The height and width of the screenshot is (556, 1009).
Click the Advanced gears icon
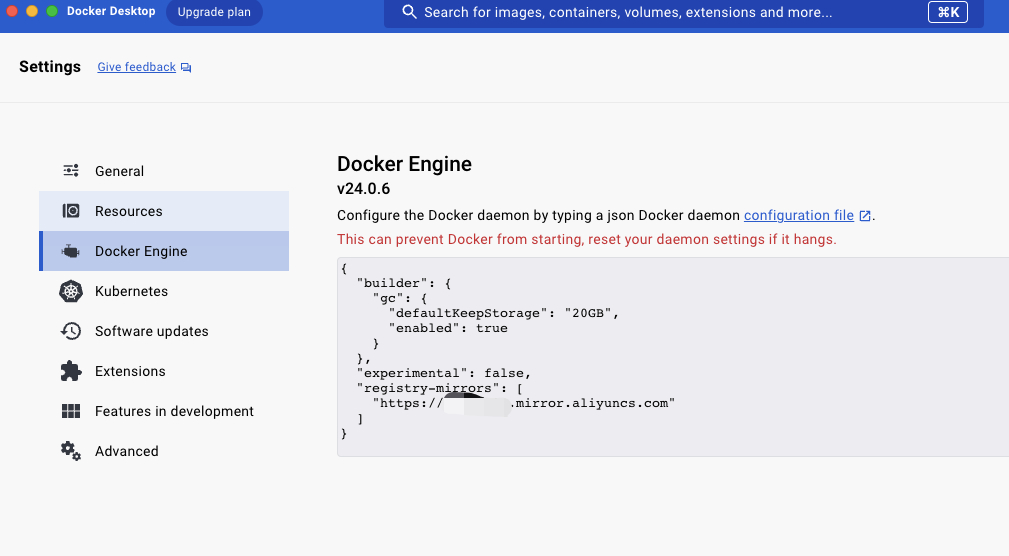coord(71,451)
